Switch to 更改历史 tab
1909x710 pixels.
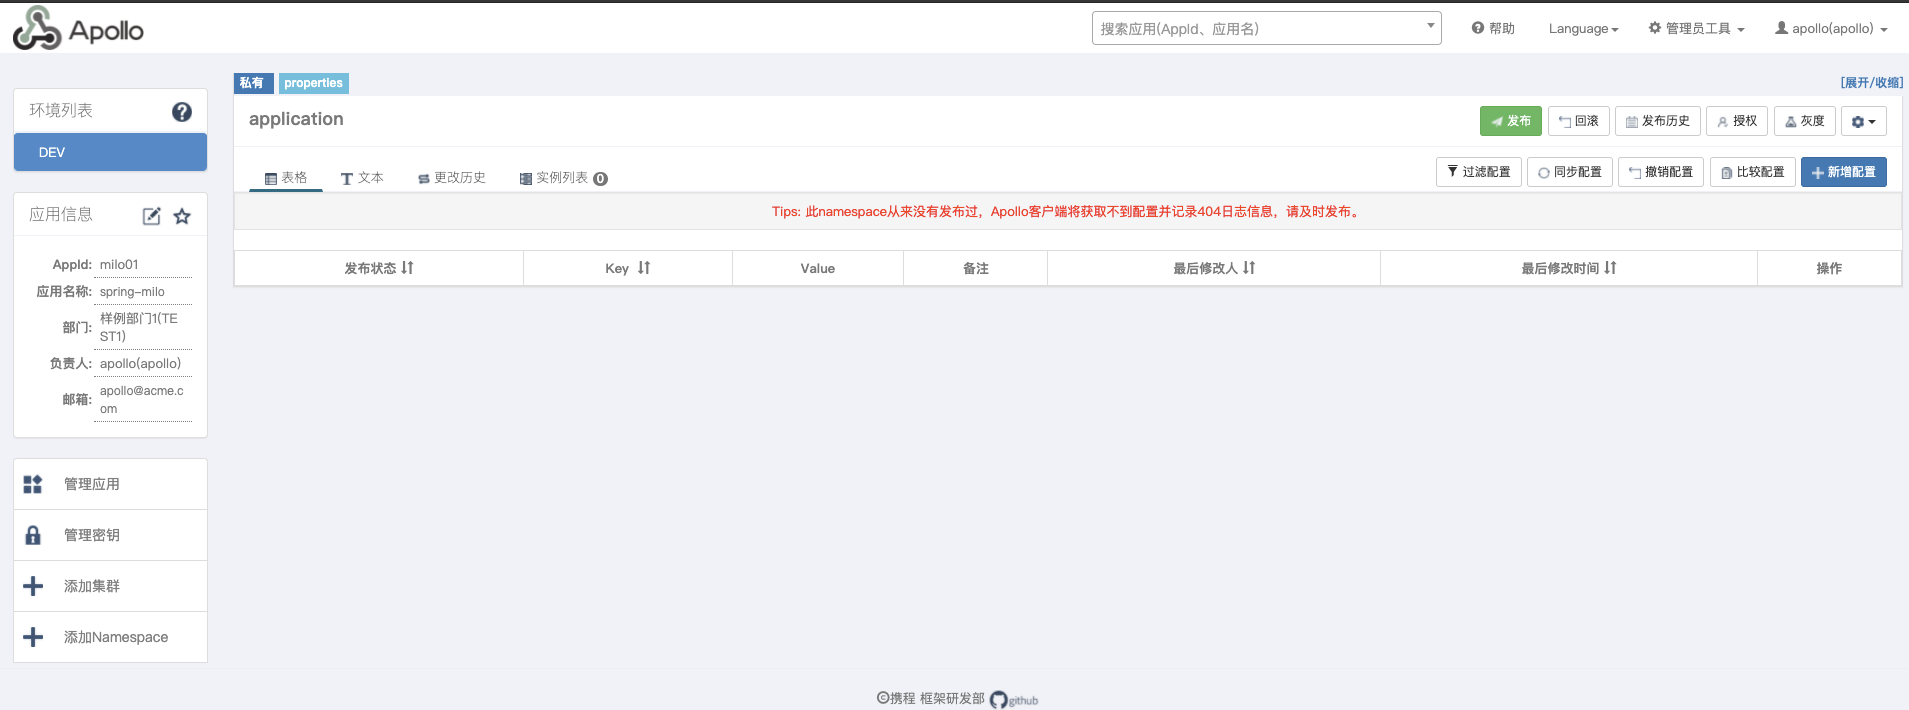(x=452, y=178)
